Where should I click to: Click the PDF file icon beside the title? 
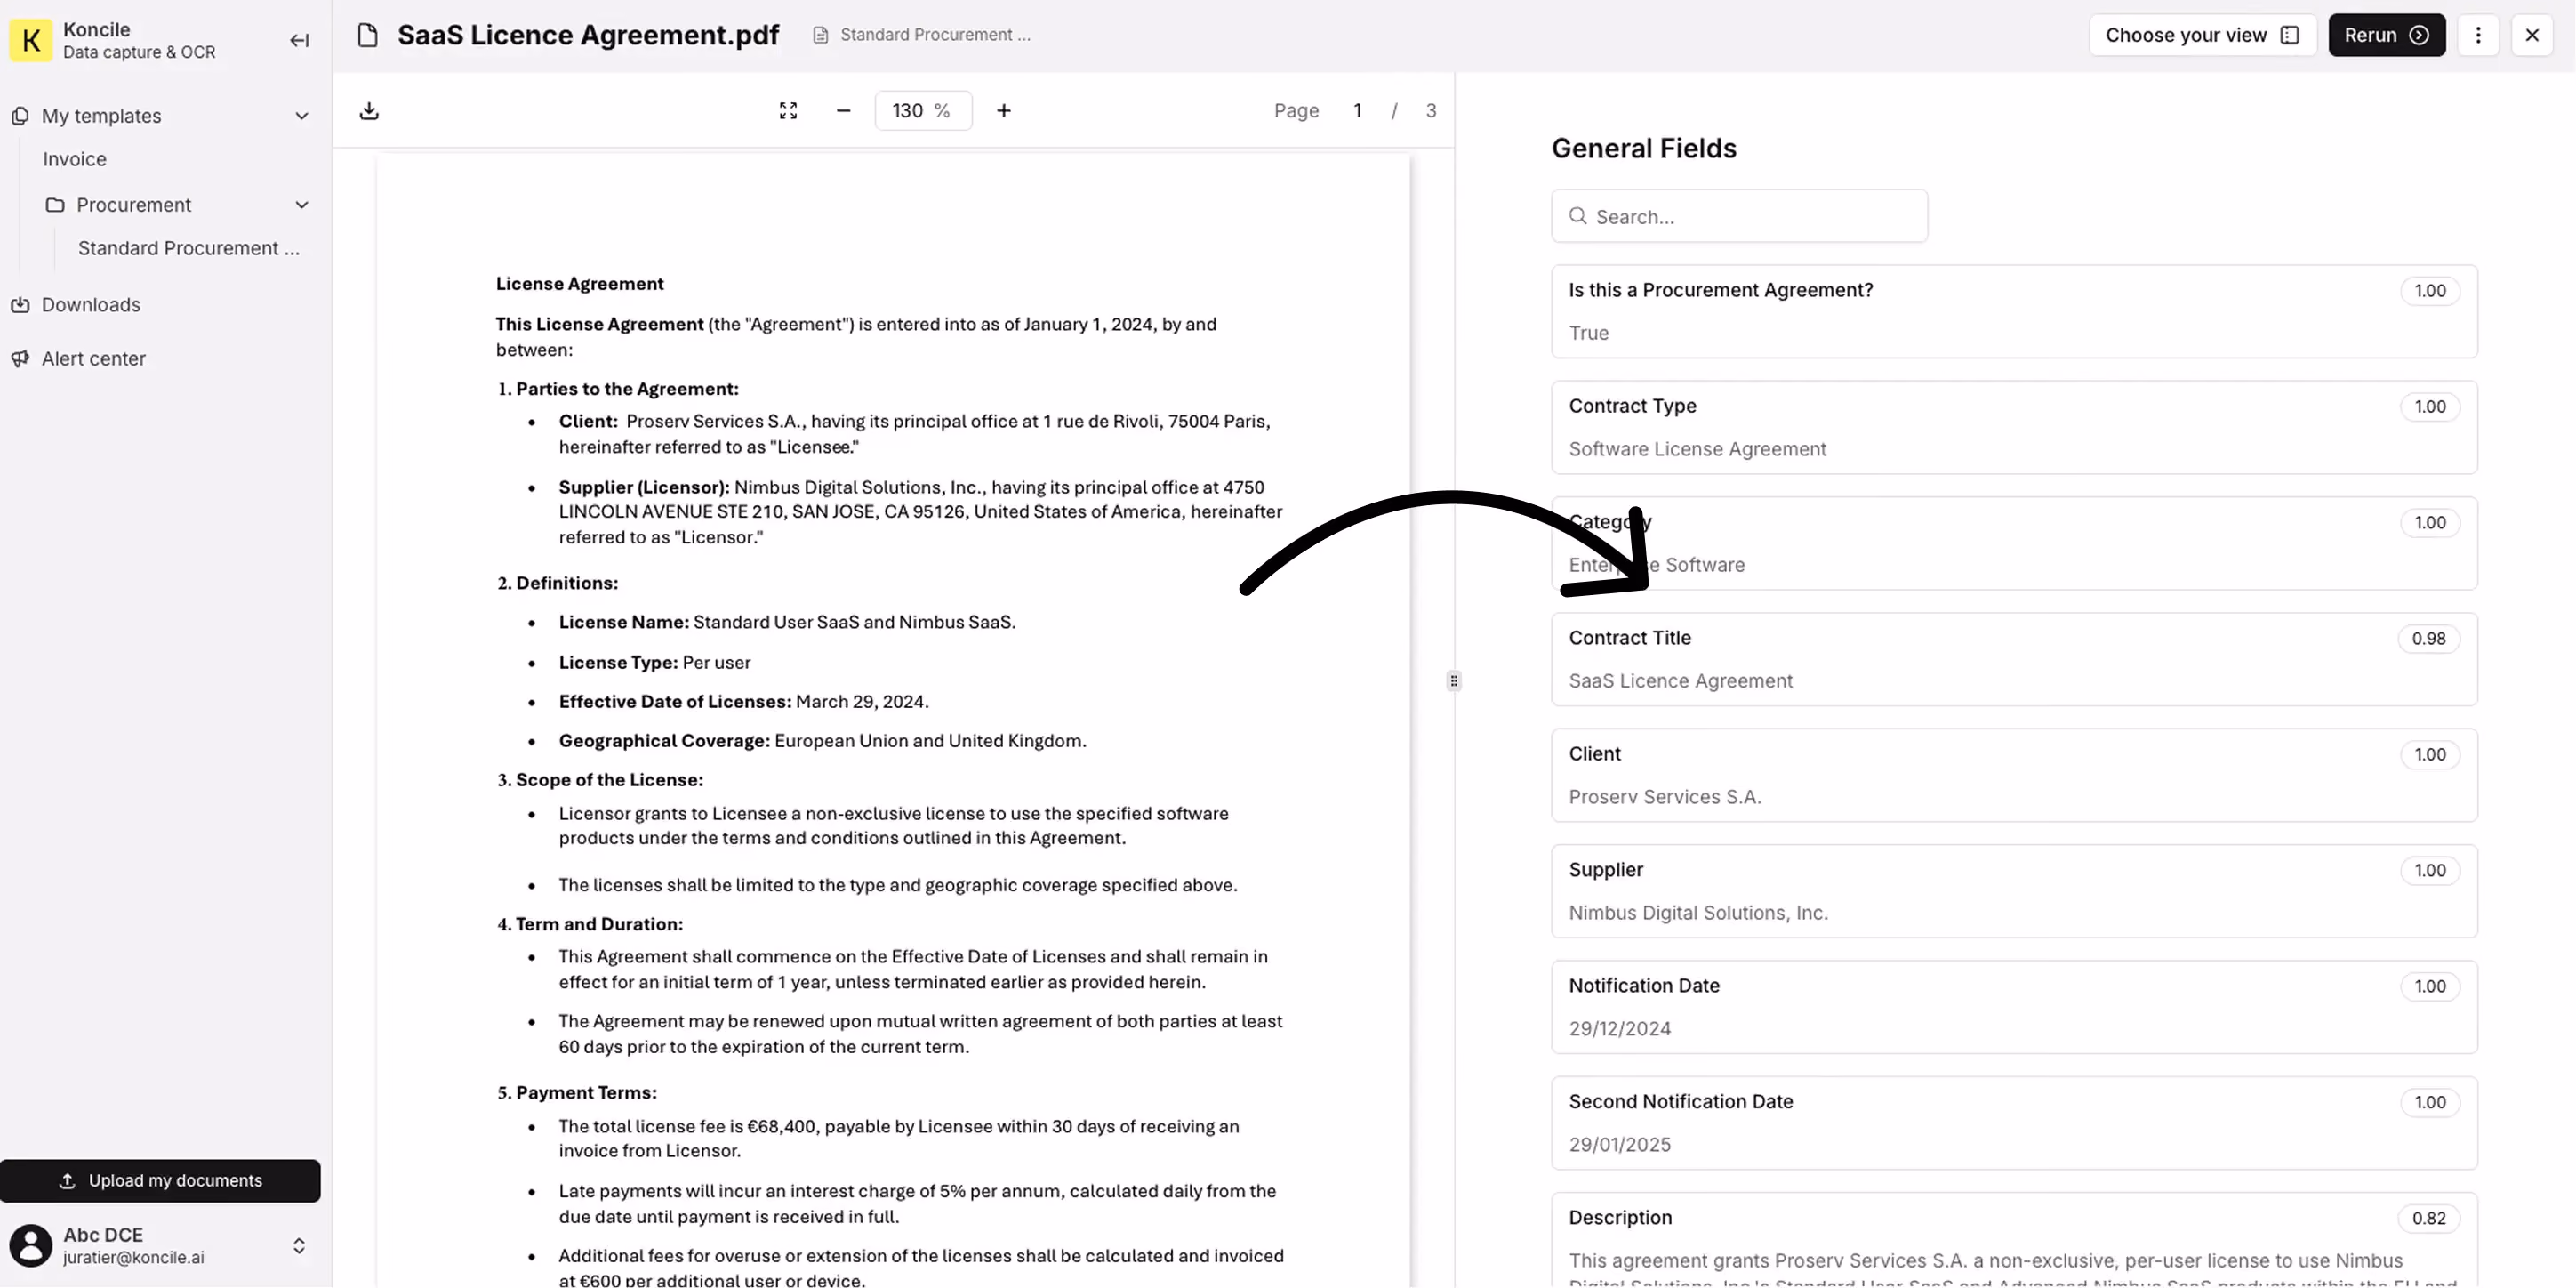368,35
